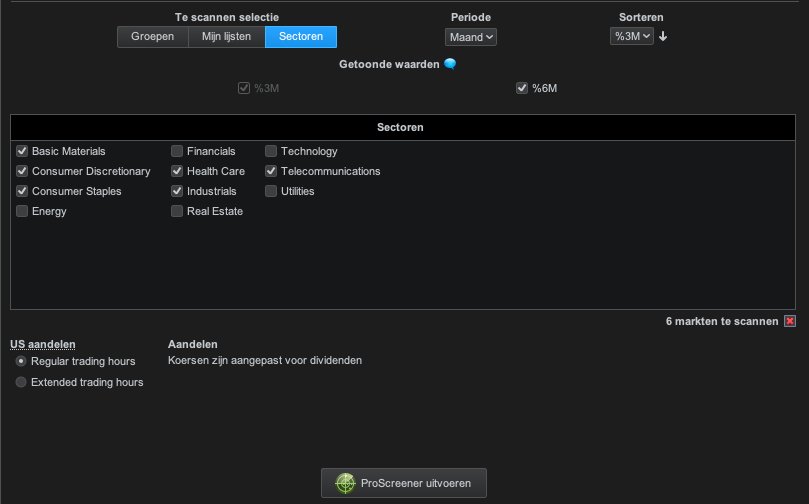Toggle the %3M displayed value checkbox
The image size is (809, 504).
coord(244,88)
